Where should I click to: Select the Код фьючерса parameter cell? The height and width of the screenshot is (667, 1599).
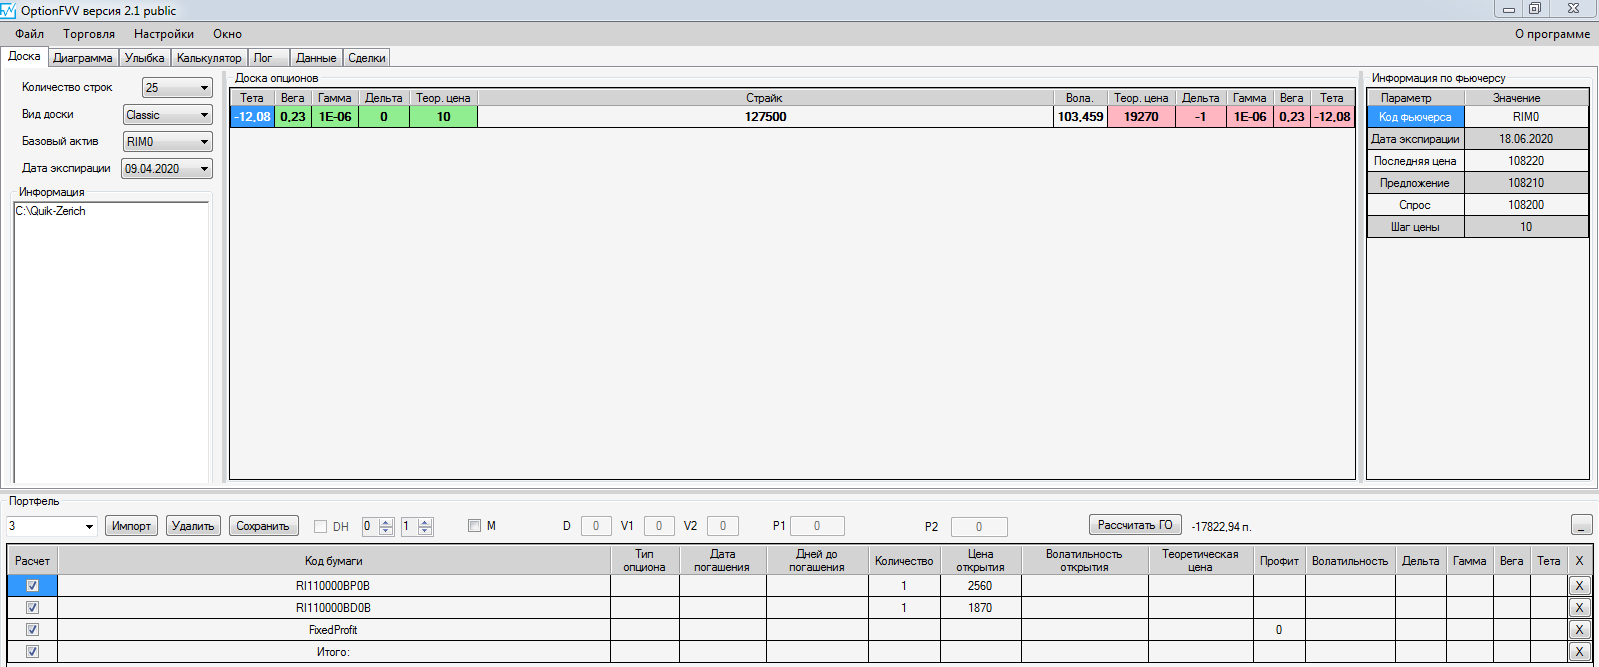tap(1415, 117)
